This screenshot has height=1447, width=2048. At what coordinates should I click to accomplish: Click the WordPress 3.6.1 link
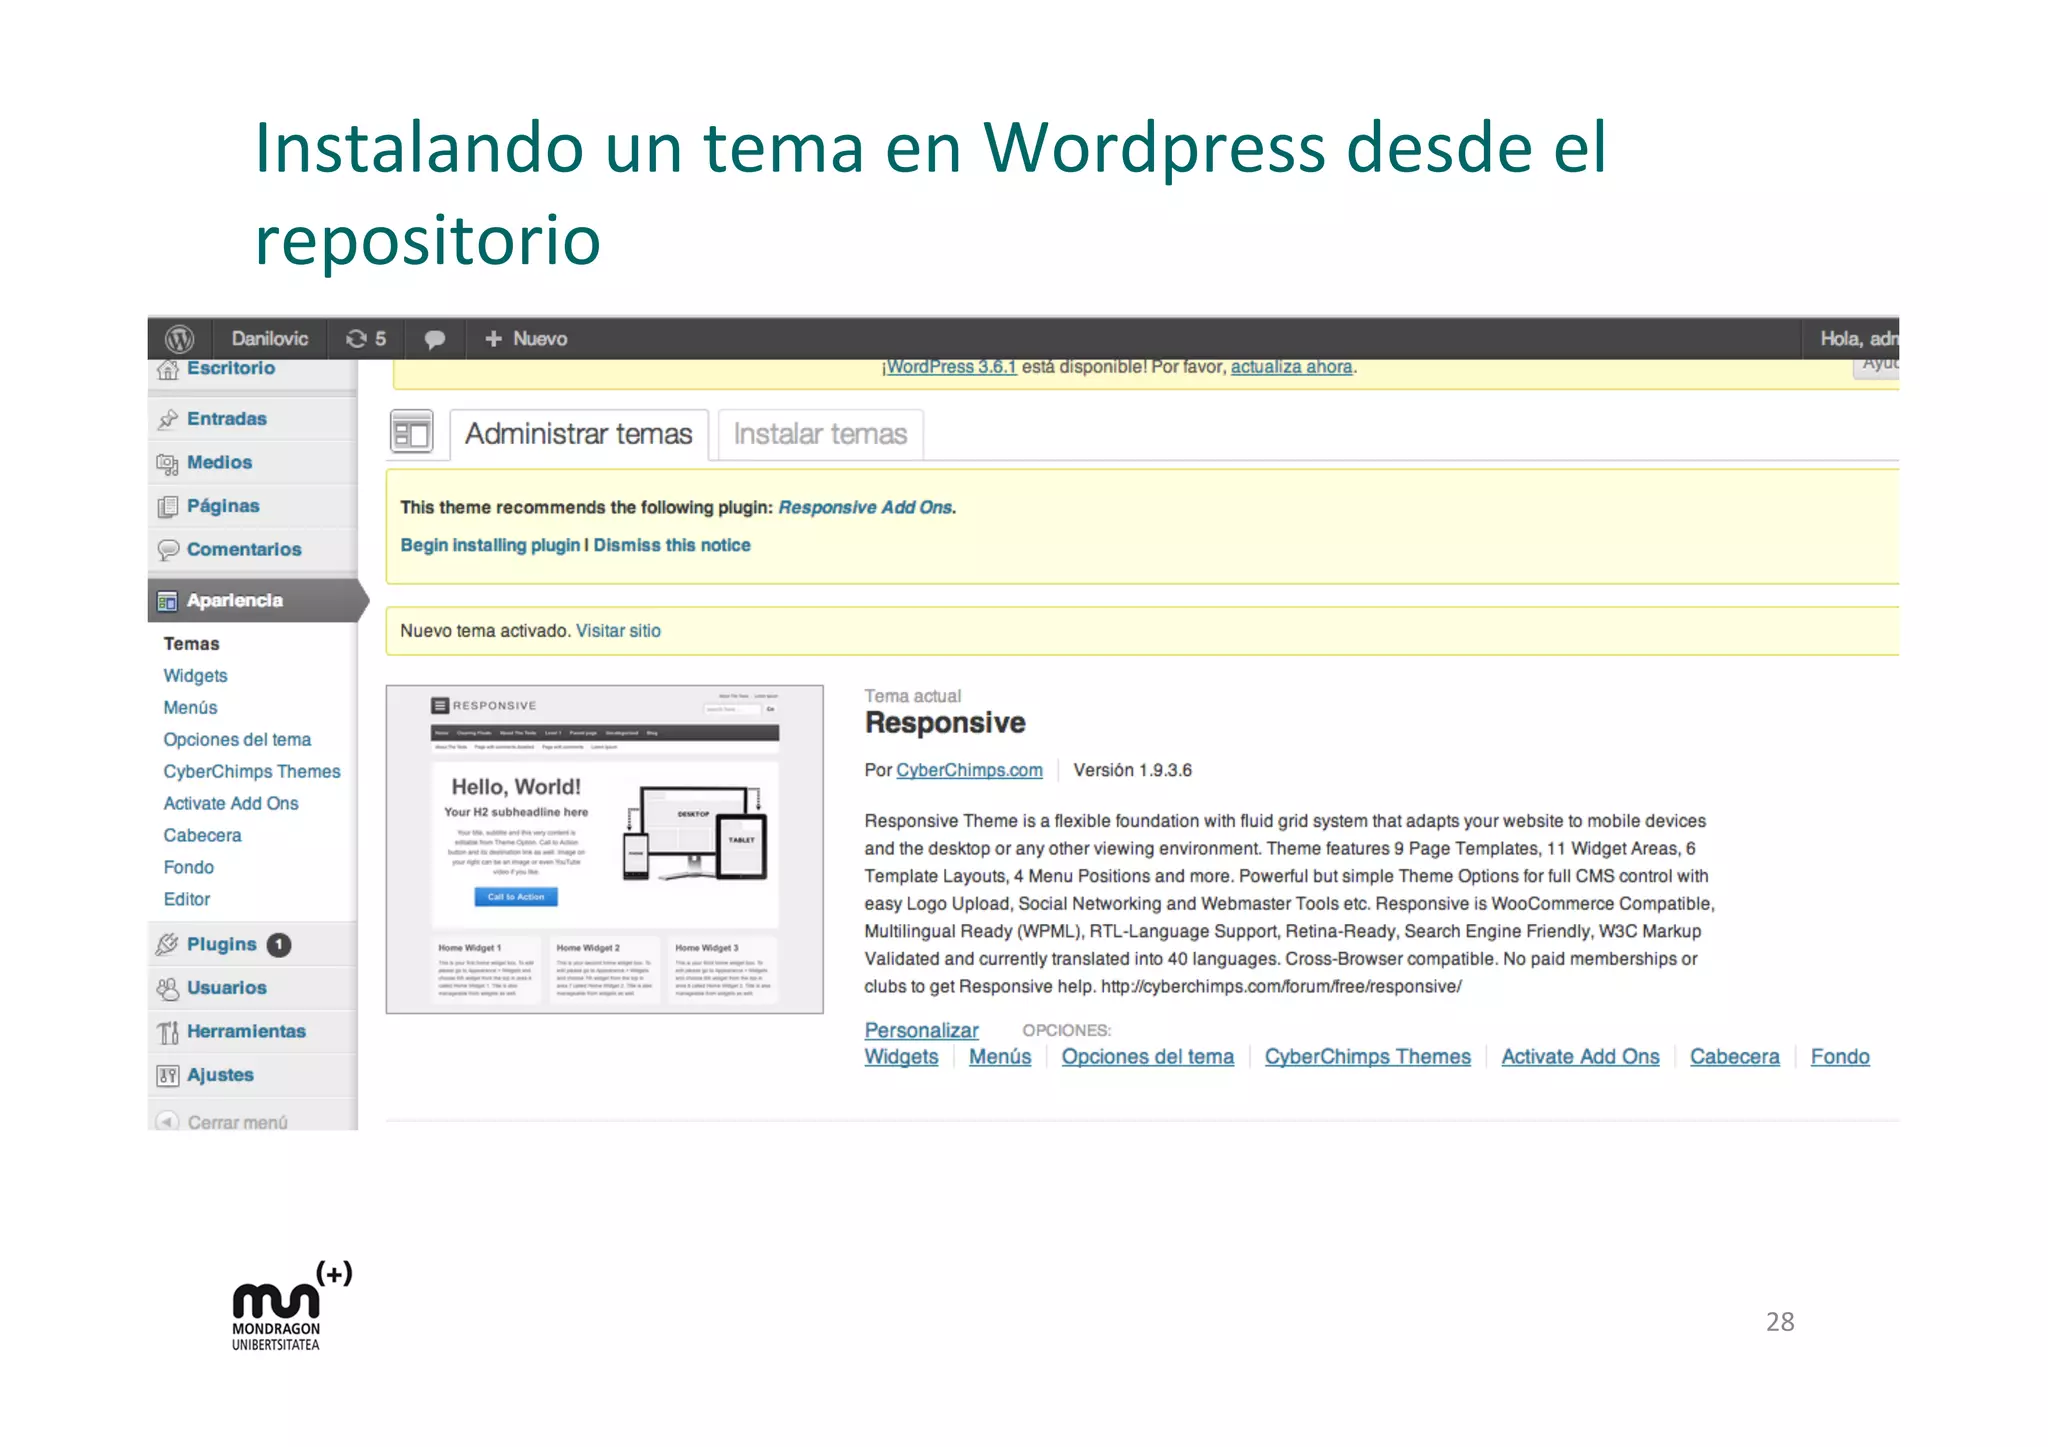pos(951,367)
